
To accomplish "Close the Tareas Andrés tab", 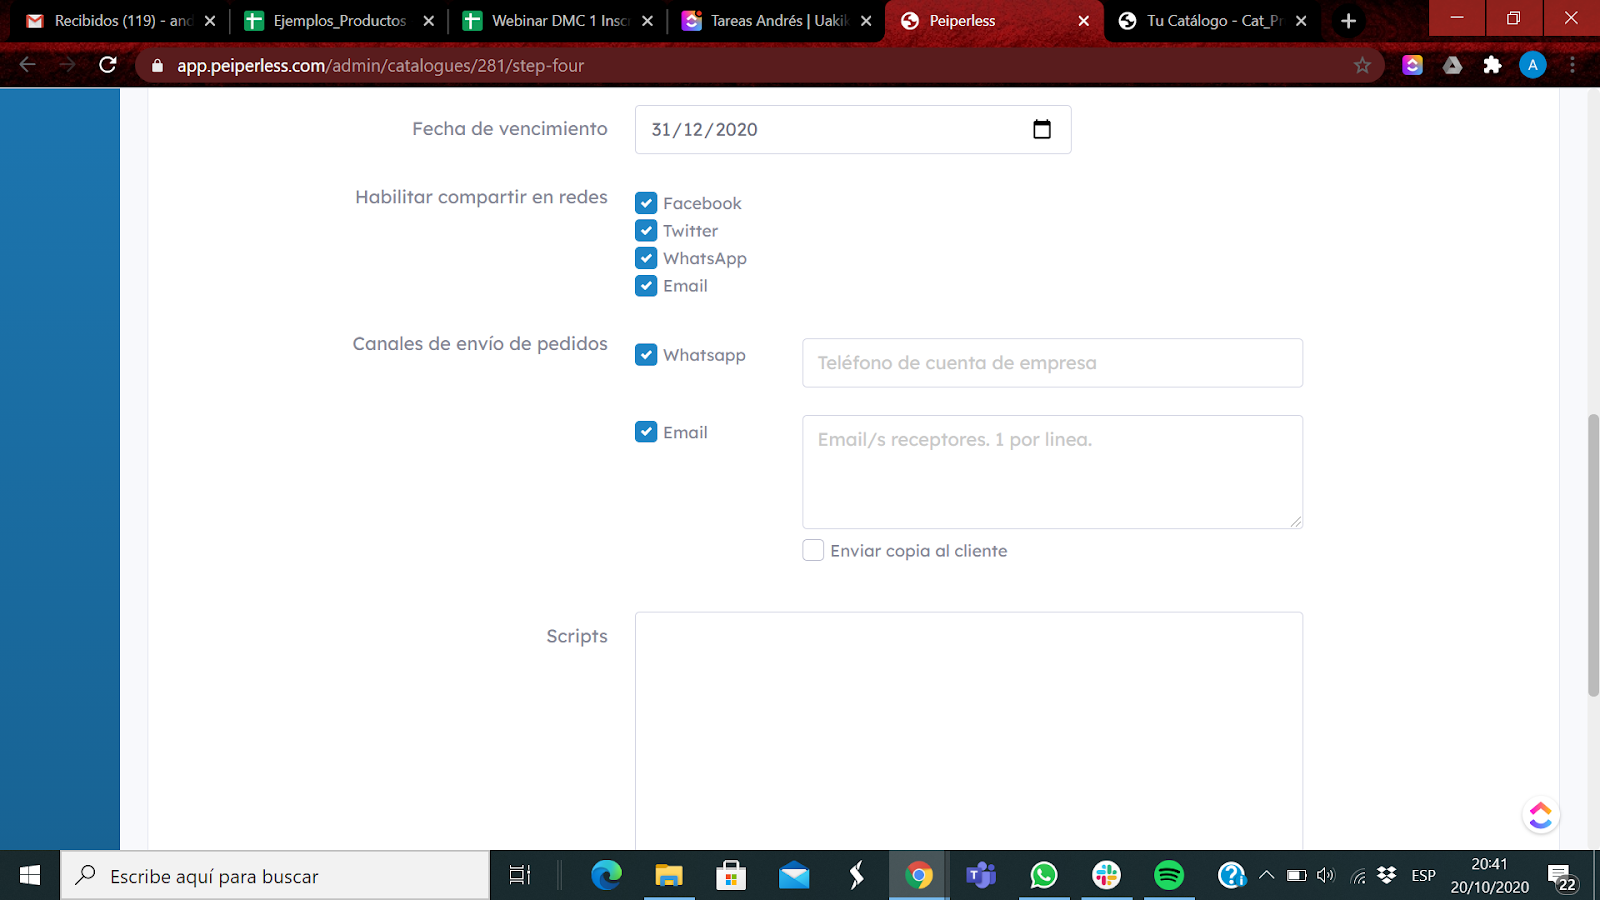I will (866, 21).
